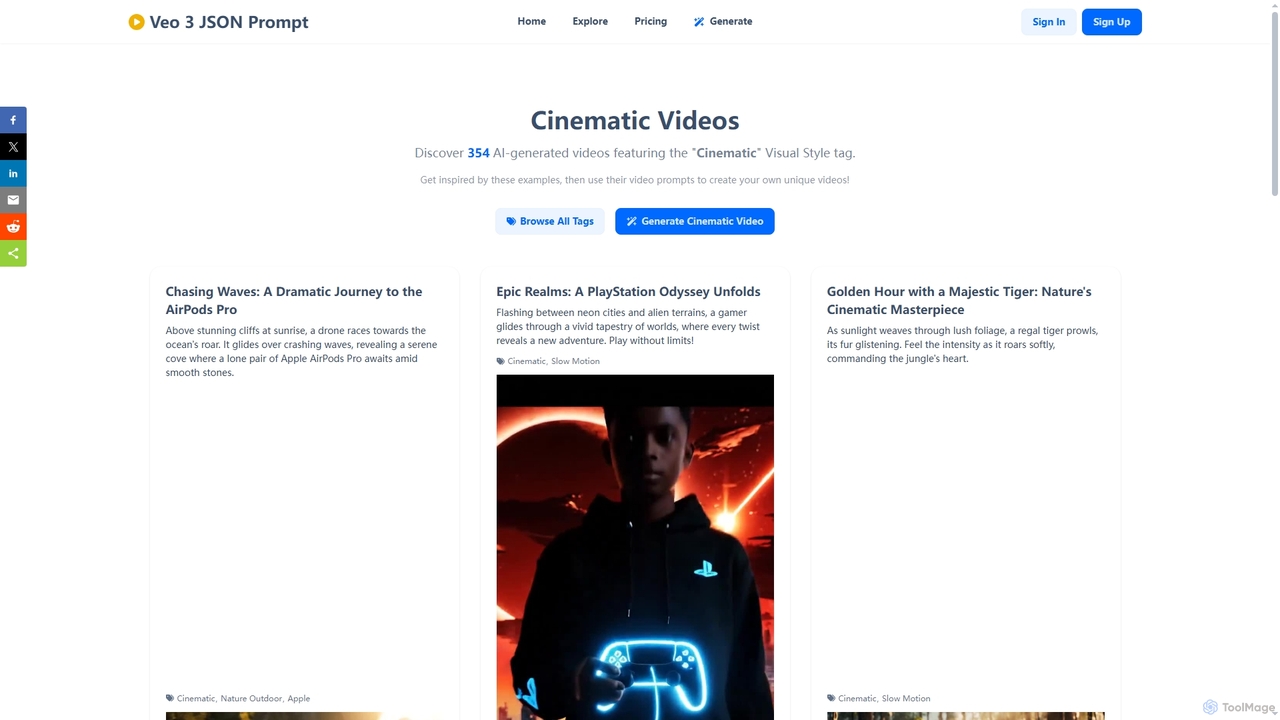
Task: Click the Golden Hour tiger description text
Action: pos(962,344)
